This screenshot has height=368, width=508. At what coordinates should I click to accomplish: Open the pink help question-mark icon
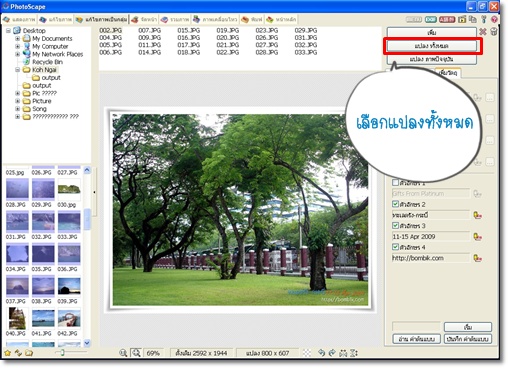pyautogui.click(x=494, y=20)
